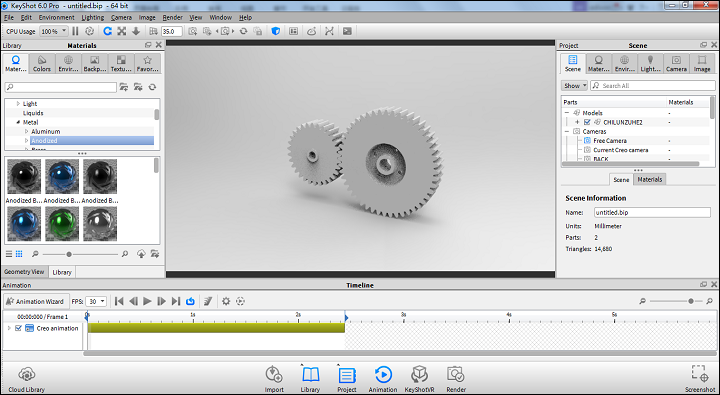
Task: Toggle animation loop button
Action: (190, 301)
